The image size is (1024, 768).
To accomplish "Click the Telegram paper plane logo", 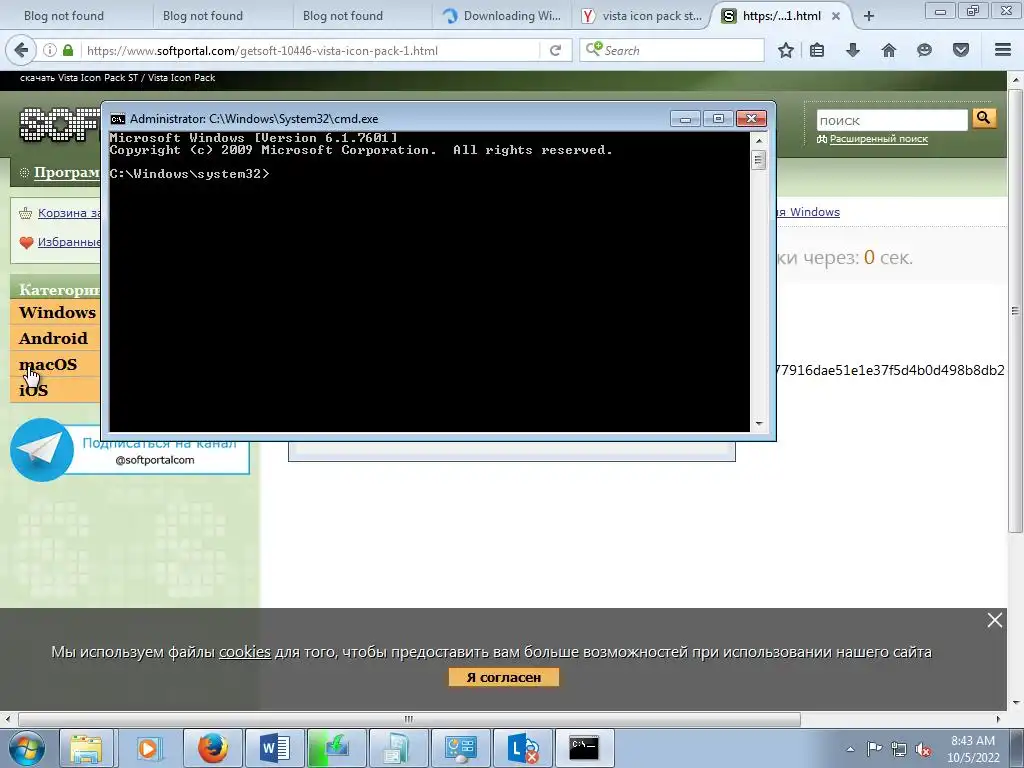I will pyautogui.click(x=42, y=449).
